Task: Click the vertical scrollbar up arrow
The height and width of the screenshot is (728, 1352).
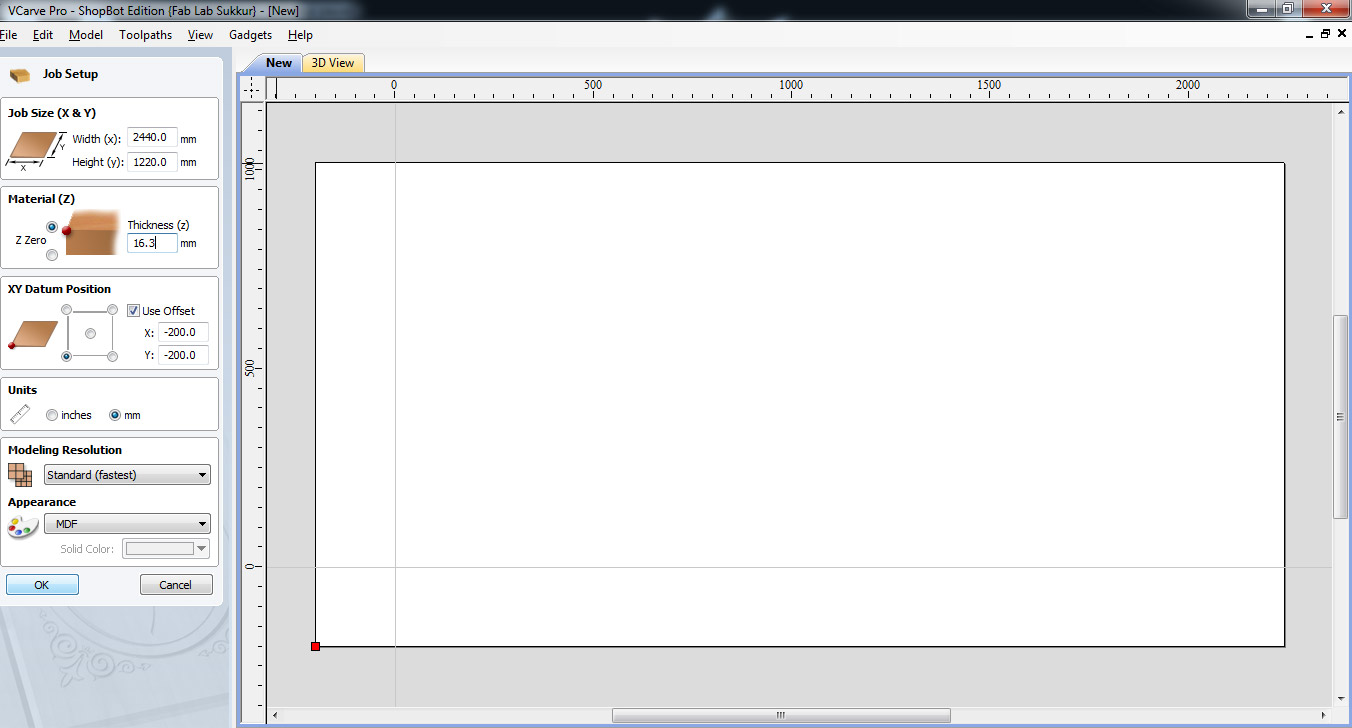Action: click(1341, 111)
